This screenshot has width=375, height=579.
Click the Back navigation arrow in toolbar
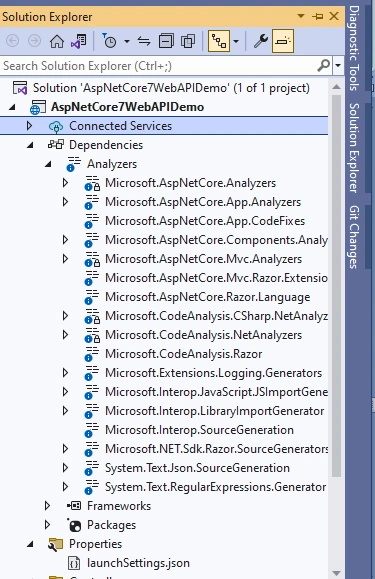12,41
